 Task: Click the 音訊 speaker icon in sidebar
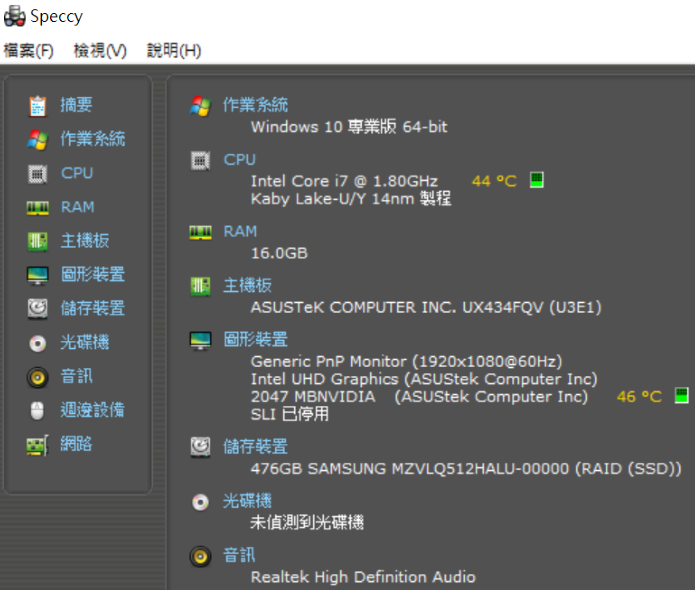tap(38, 377)
